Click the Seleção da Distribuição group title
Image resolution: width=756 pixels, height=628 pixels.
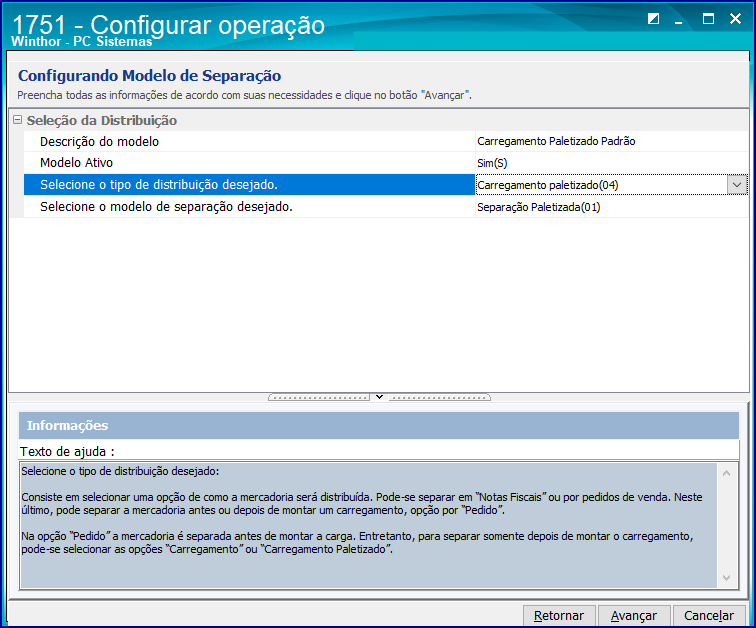102,120
